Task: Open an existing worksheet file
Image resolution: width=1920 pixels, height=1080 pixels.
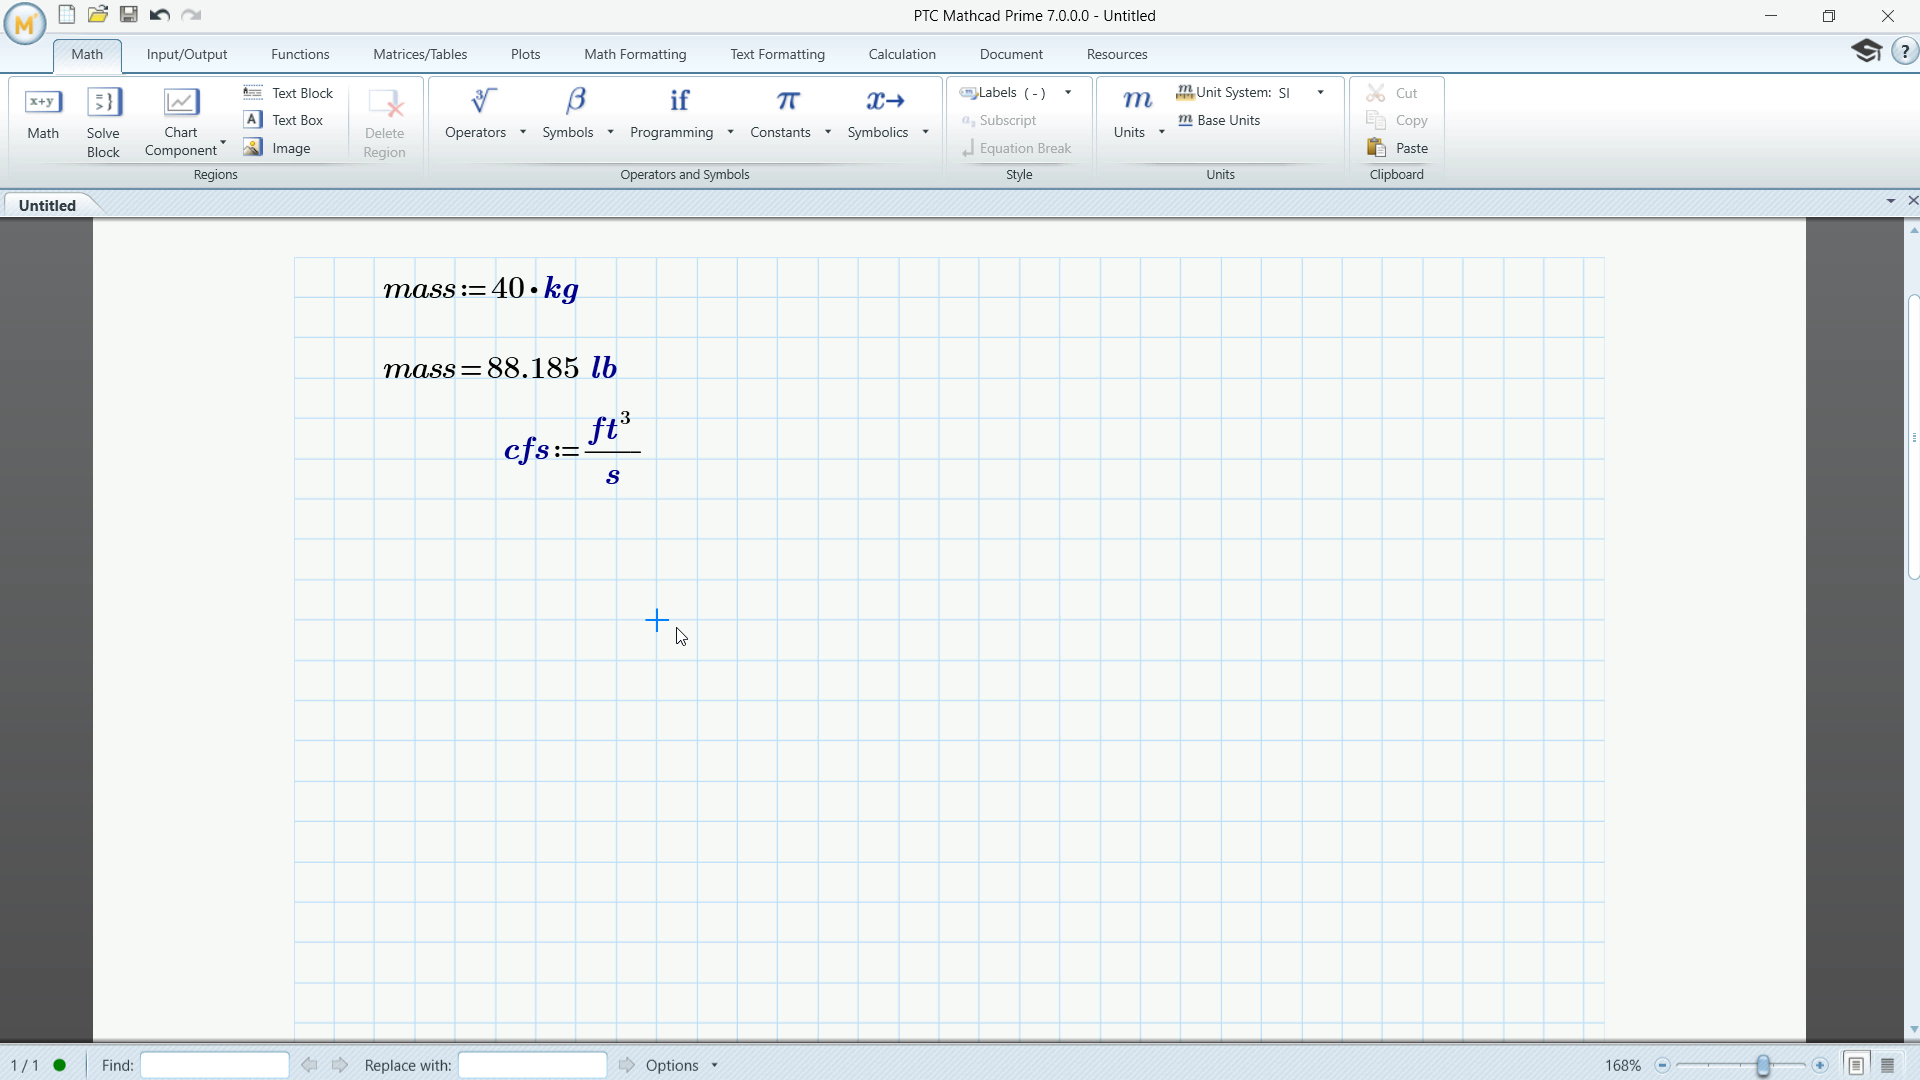Action: (98, 15)
